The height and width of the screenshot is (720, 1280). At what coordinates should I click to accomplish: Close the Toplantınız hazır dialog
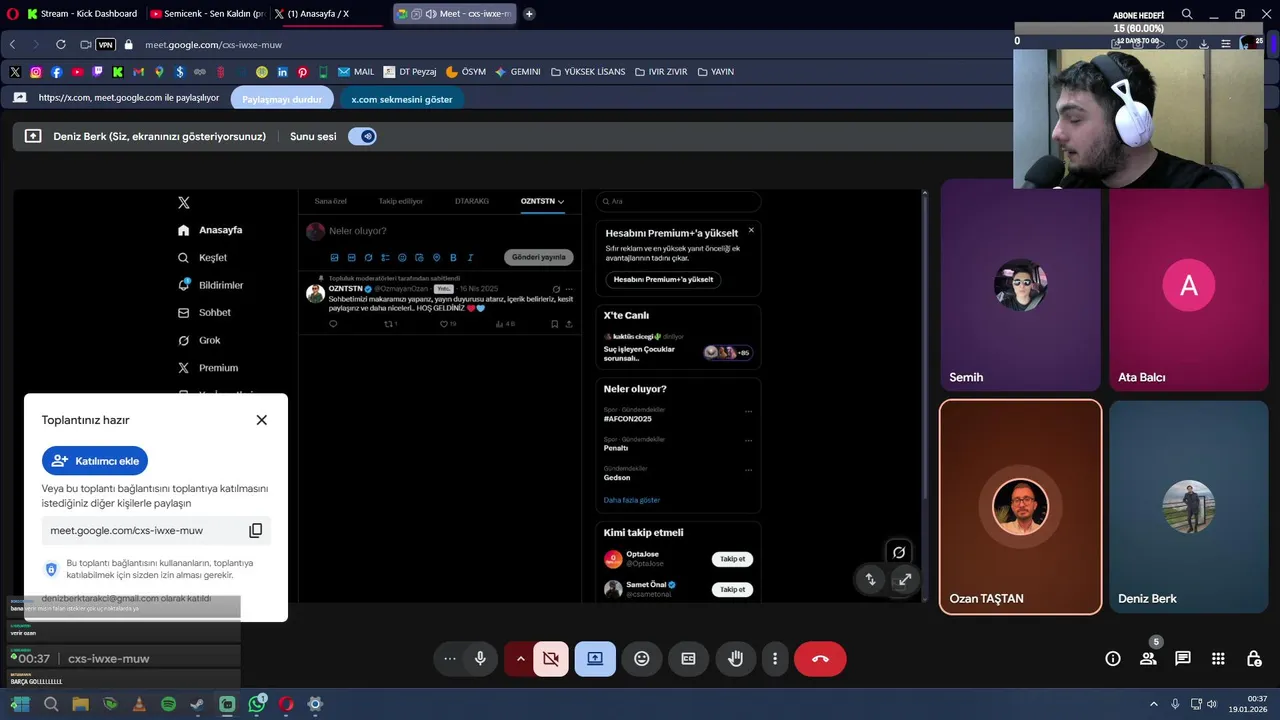click(261, 420)
